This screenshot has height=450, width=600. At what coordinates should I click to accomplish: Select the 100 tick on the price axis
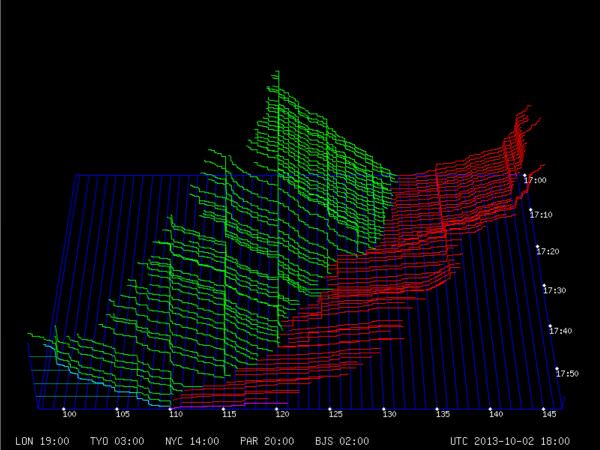70,414
